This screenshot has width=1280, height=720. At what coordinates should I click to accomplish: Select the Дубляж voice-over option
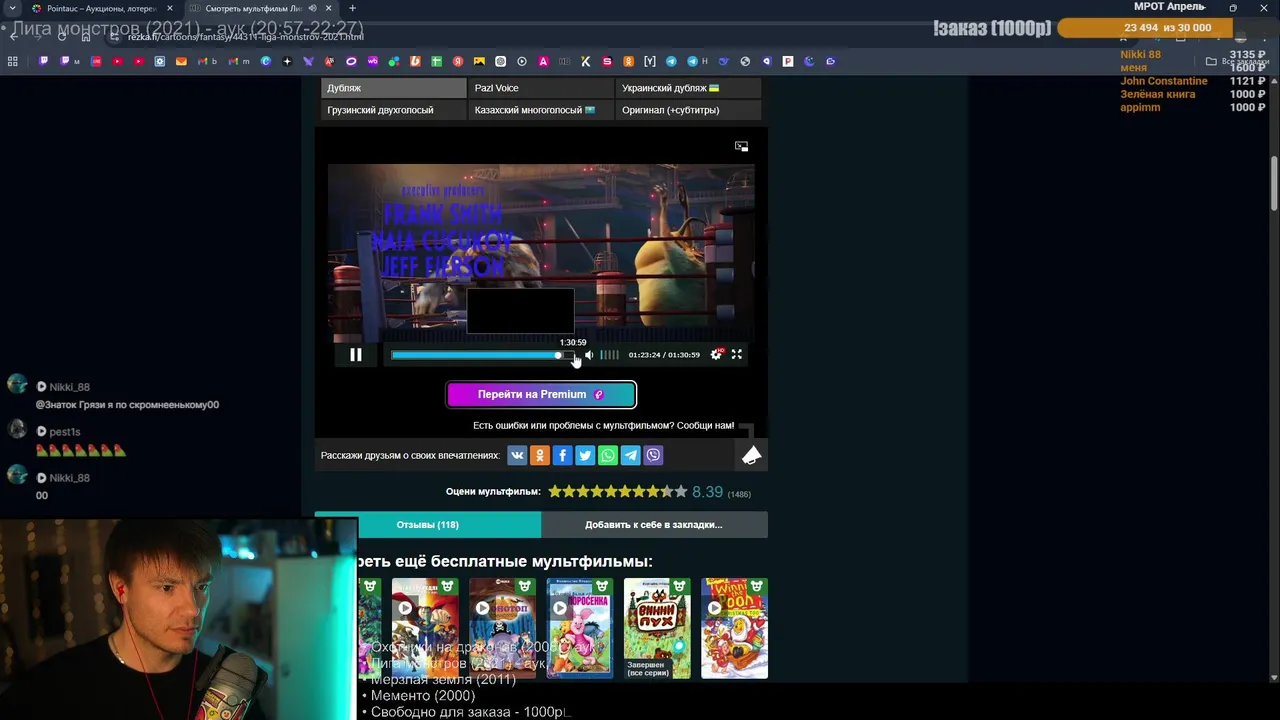[394, 88]
